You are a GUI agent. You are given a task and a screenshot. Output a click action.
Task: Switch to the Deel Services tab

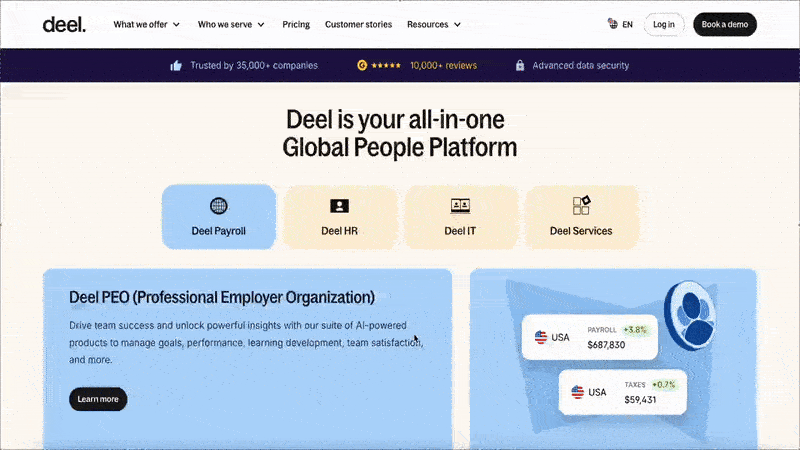click(x=581, y=217)
